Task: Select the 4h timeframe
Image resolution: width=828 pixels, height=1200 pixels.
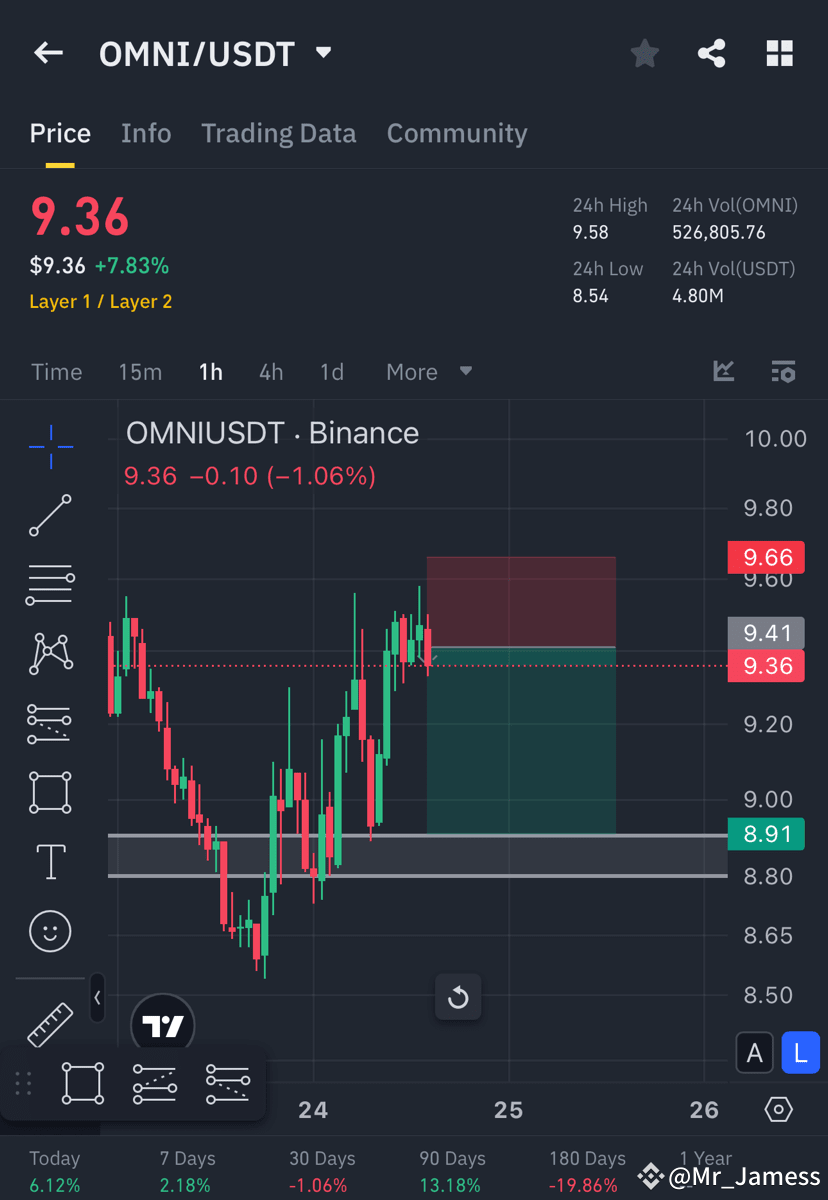Action: click(x=271, y=371)
